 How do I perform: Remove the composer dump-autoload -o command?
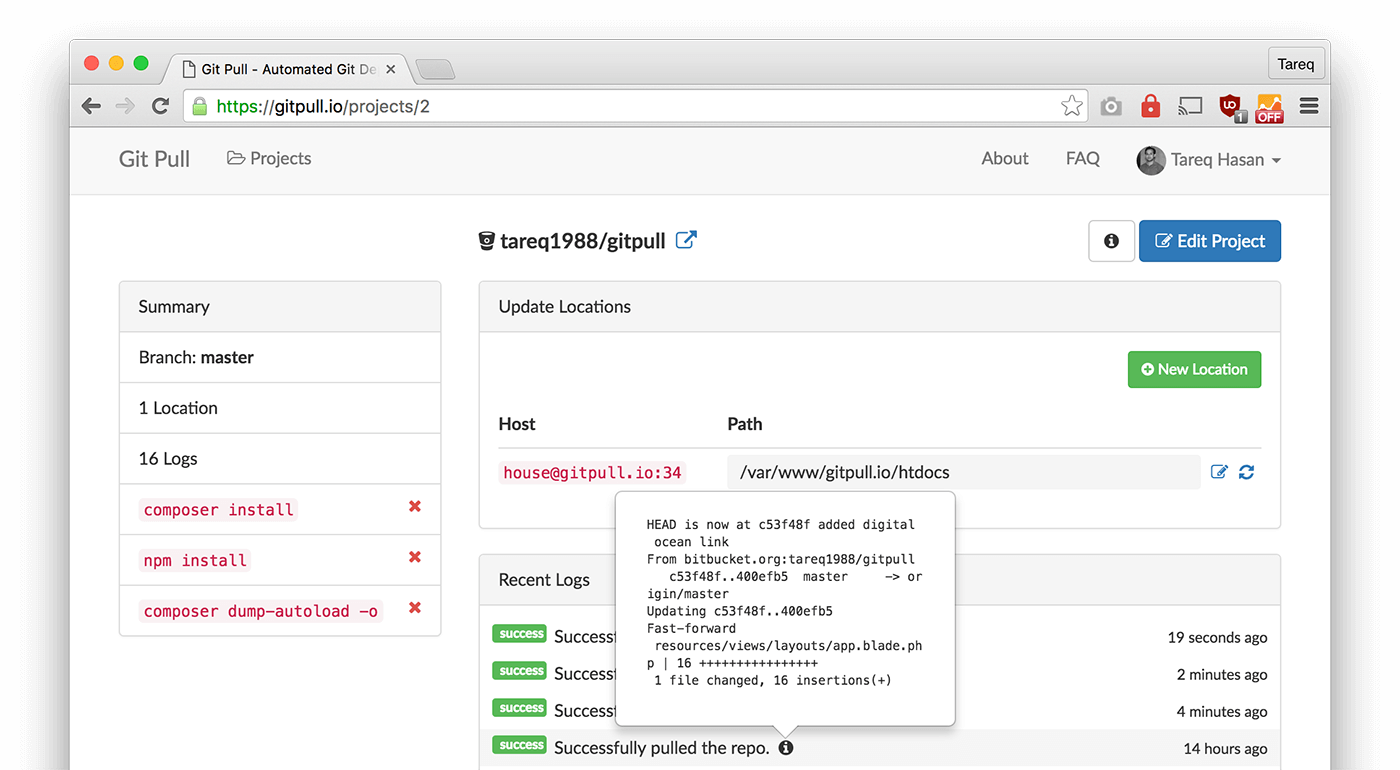tap(414, 609)
